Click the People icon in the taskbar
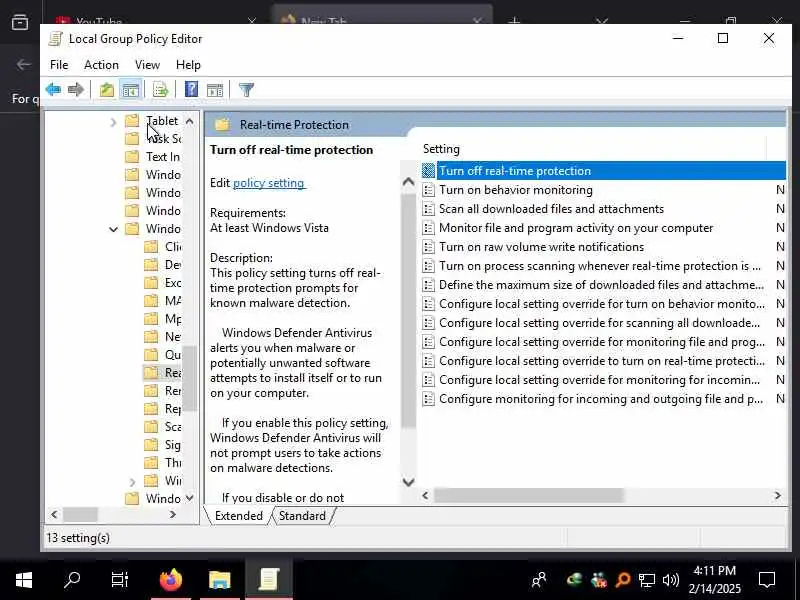 point(539,580)
